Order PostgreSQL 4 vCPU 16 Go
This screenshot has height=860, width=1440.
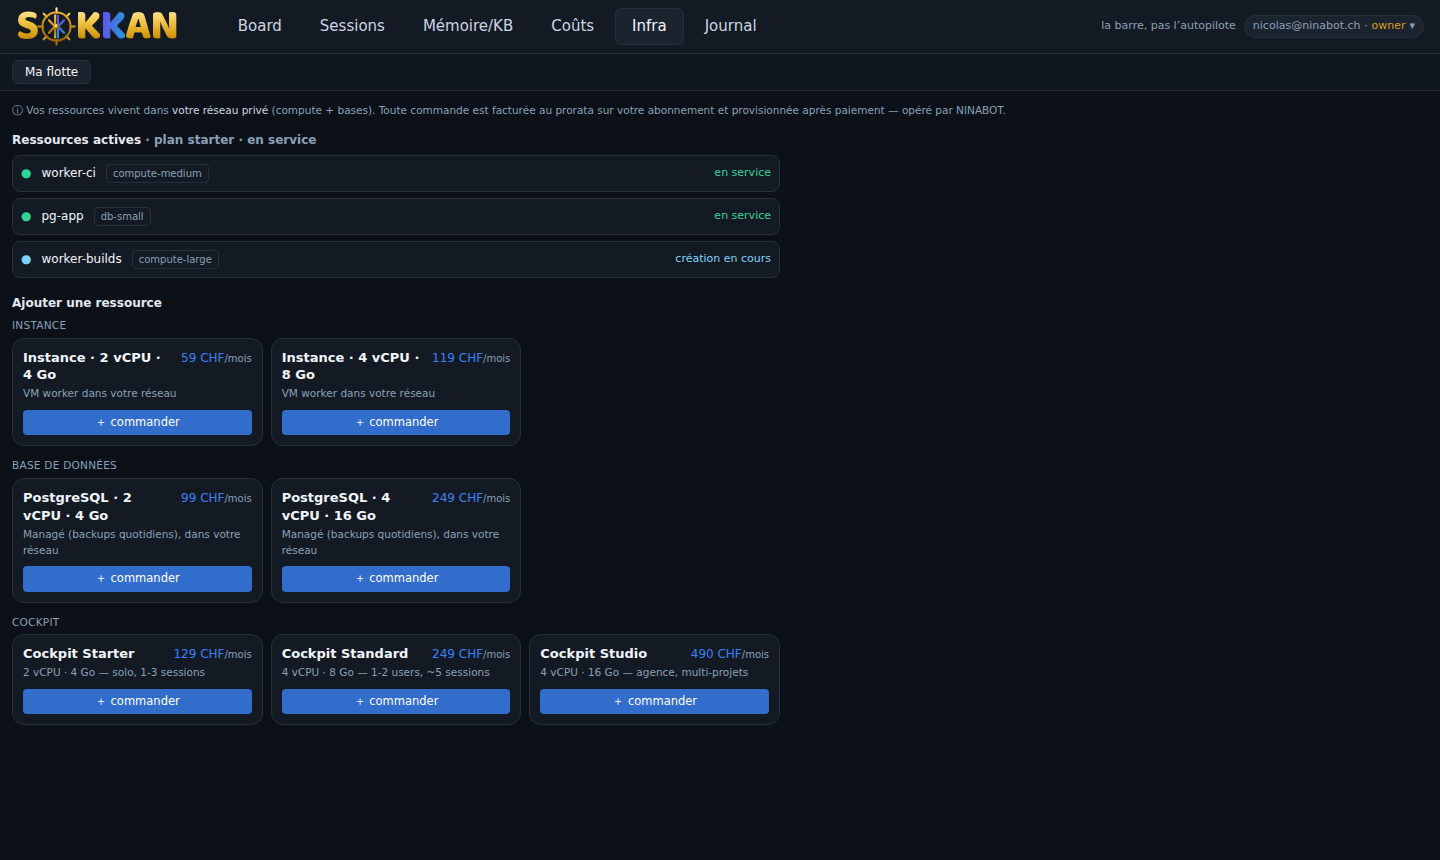(396, 579)
